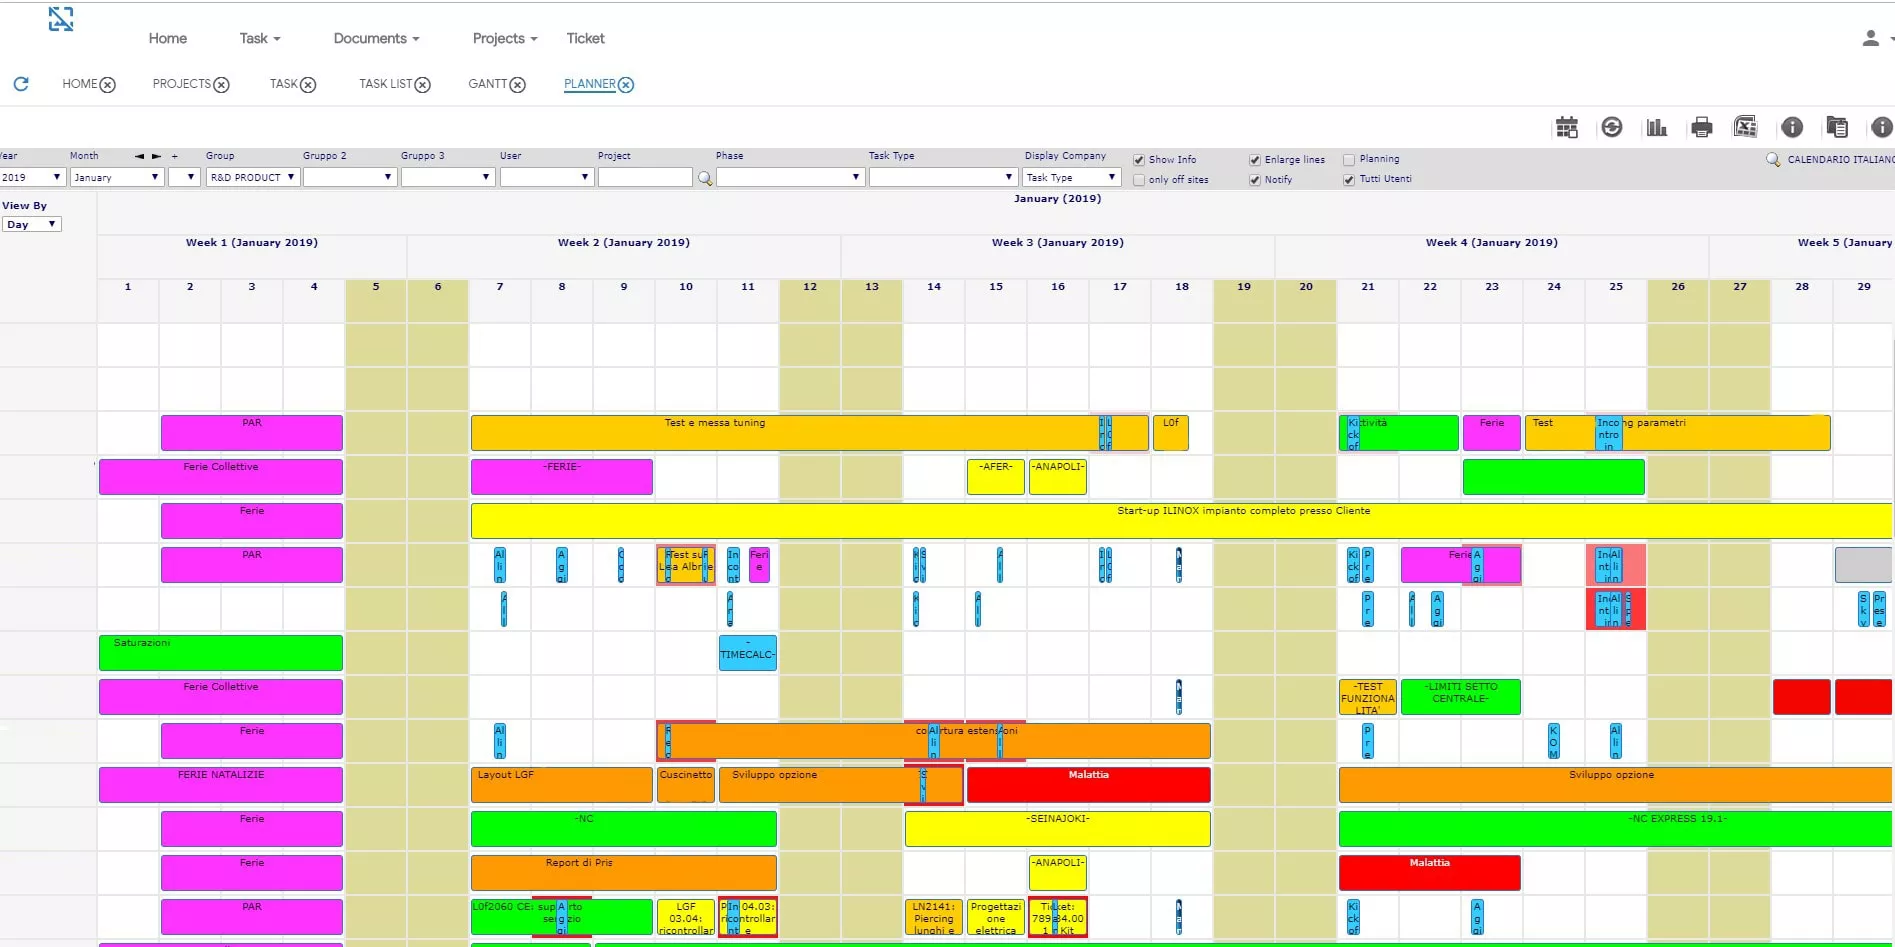Image resolution: width=1895 pixels, height=947 pixels.
Task: Toggle the Tutti Utenti checkbox
Action: [1349, 180]
